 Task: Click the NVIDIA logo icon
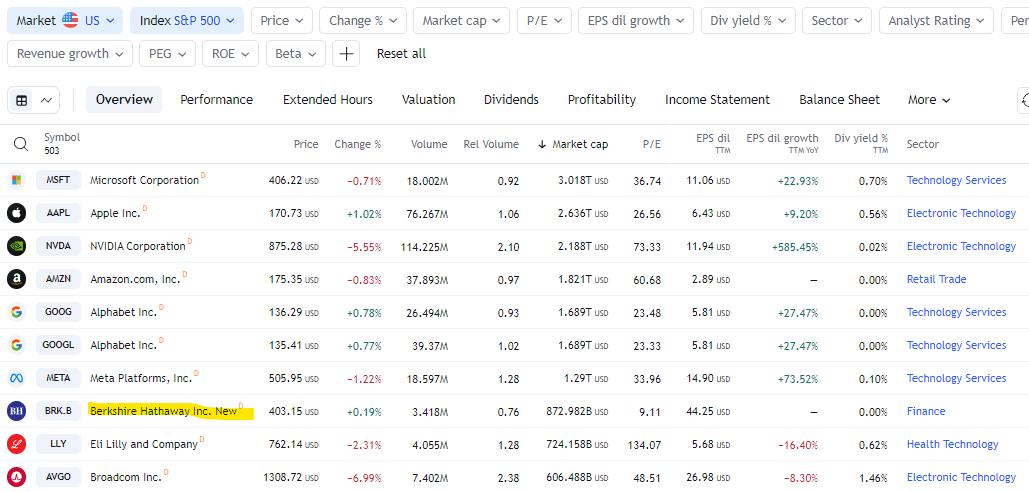point(16,246)
